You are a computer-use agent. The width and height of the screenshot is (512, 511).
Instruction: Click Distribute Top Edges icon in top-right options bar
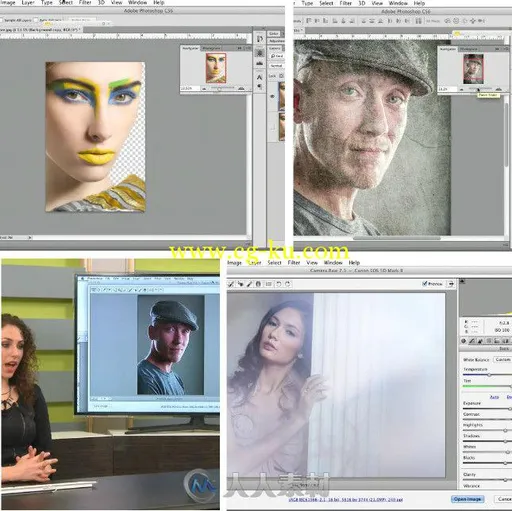364,21
